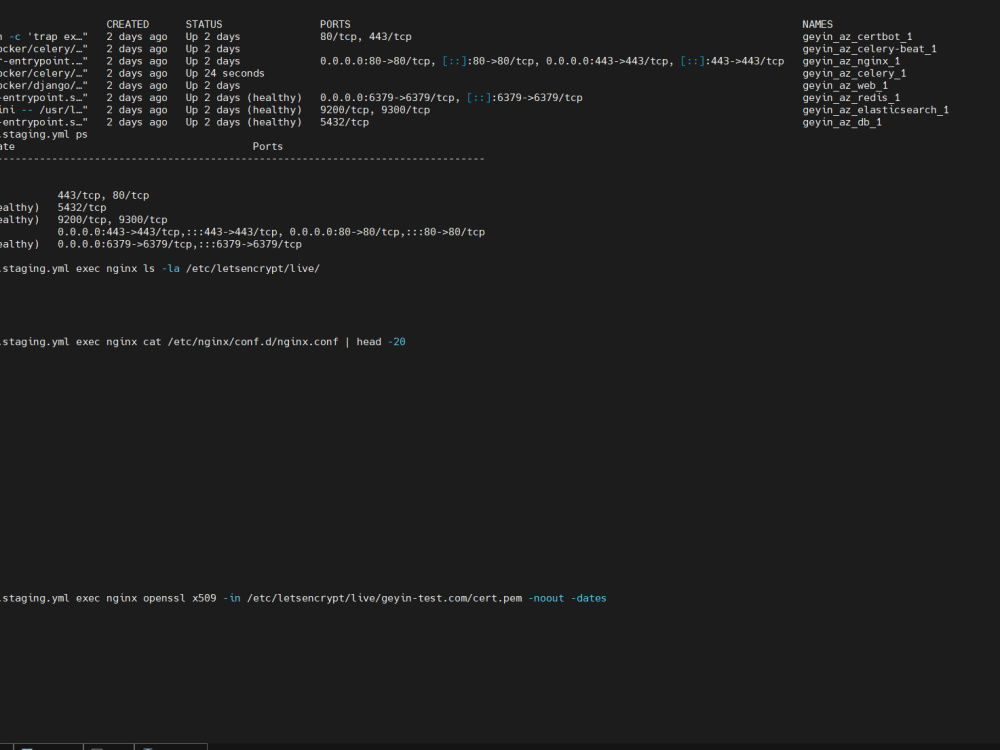Image resolution: width=1000 pixels, height=750 pixels.
Task: Click the STATUS column header
Action: coord(203,24)
